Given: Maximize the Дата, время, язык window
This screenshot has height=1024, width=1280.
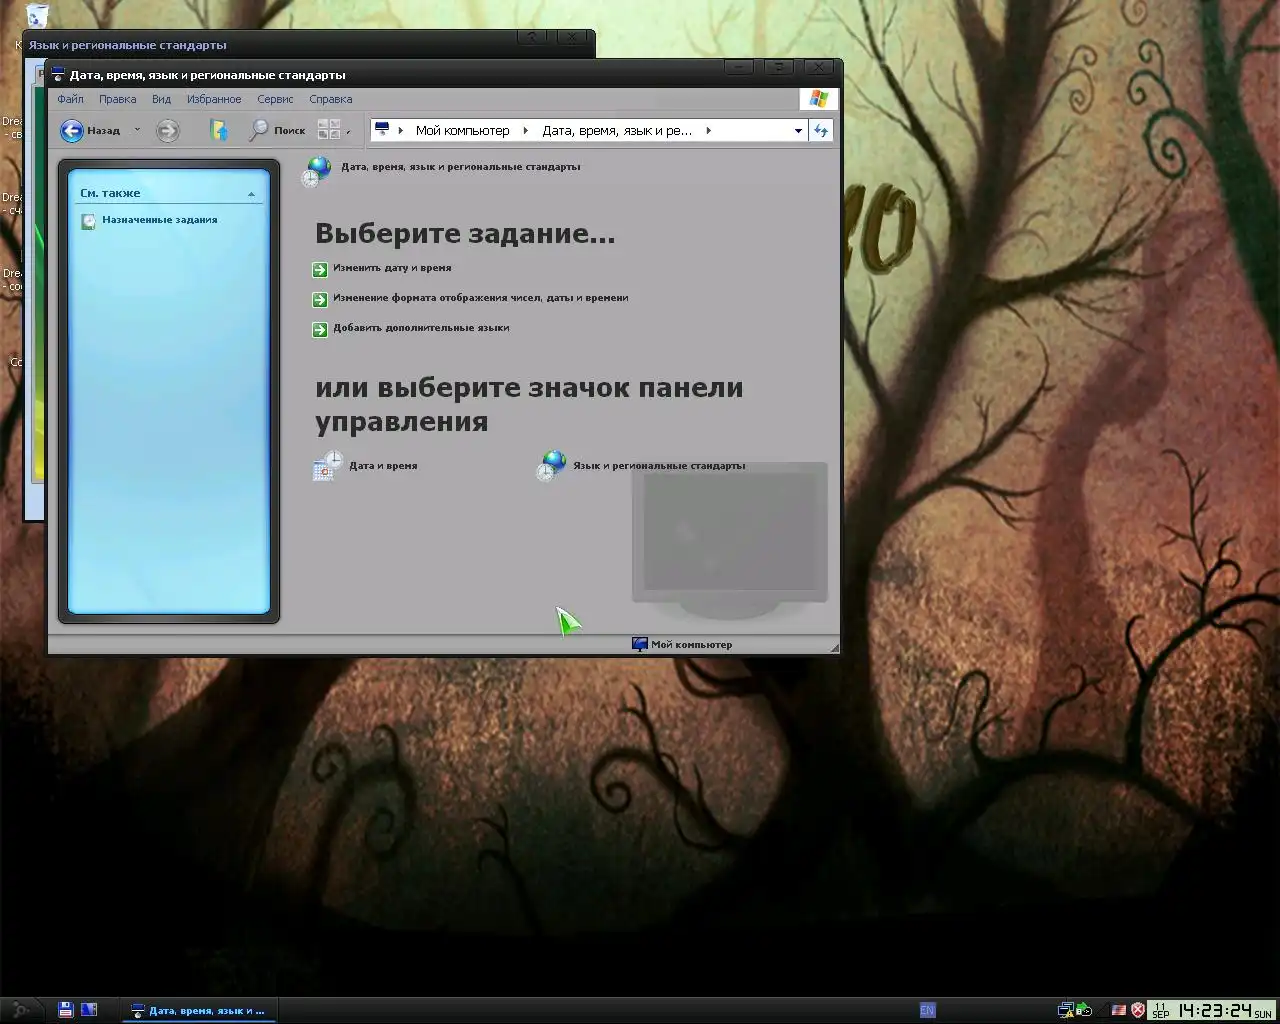Looking at the screenshot, I should 778,67.
